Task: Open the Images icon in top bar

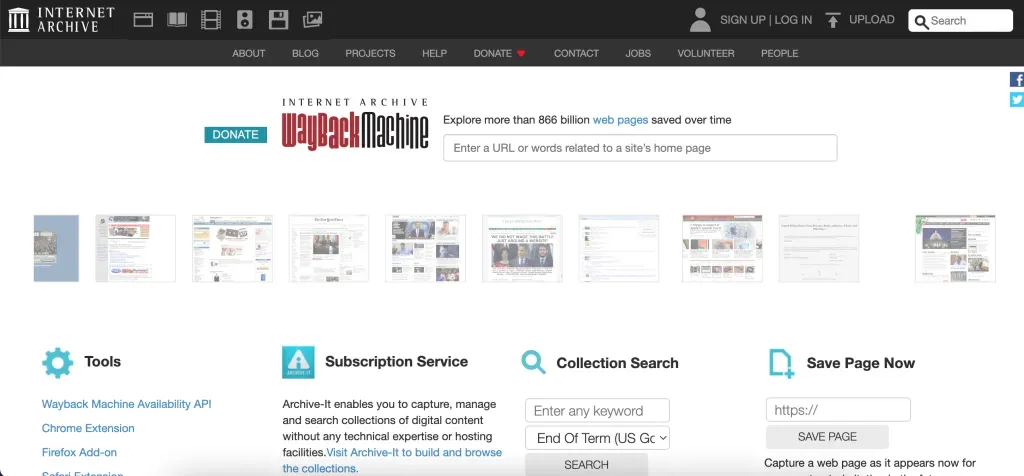Action: pos(313,20)
